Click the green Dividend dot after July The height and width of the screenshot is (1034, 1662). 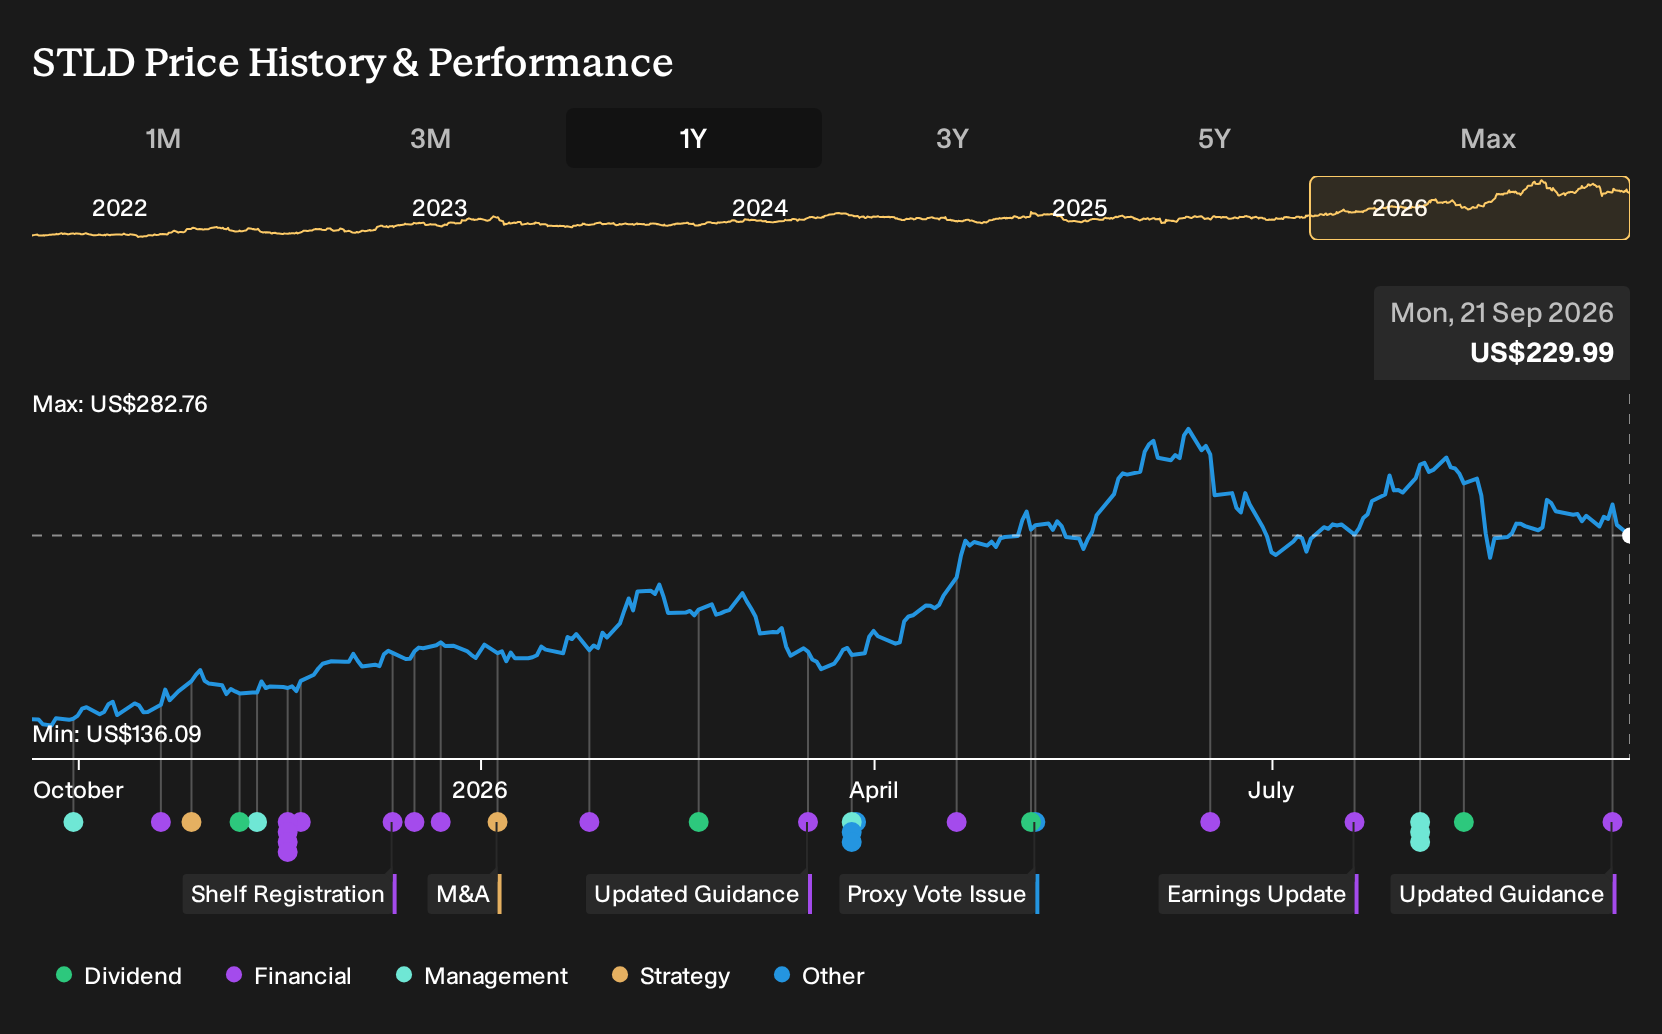(x=1464, y=822)
